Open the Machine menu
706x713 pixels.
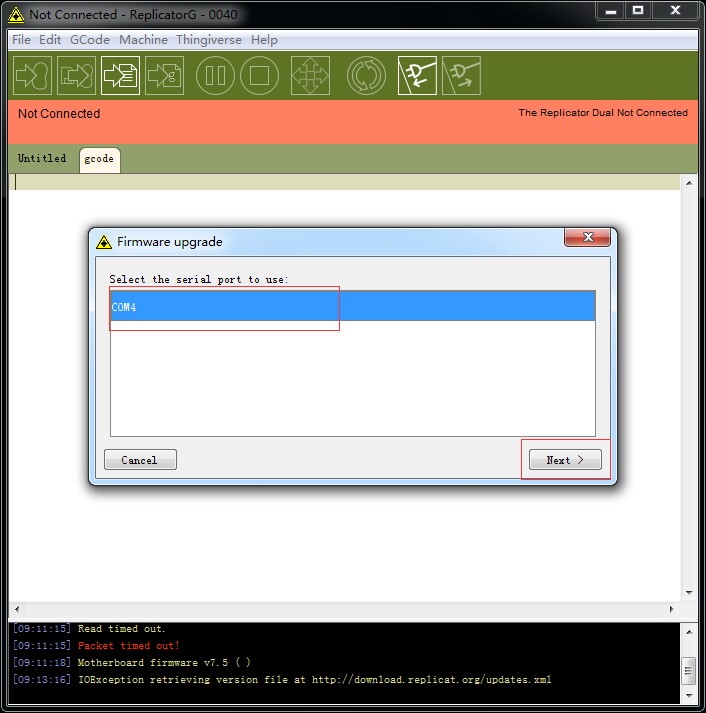[x=143, y=40]
